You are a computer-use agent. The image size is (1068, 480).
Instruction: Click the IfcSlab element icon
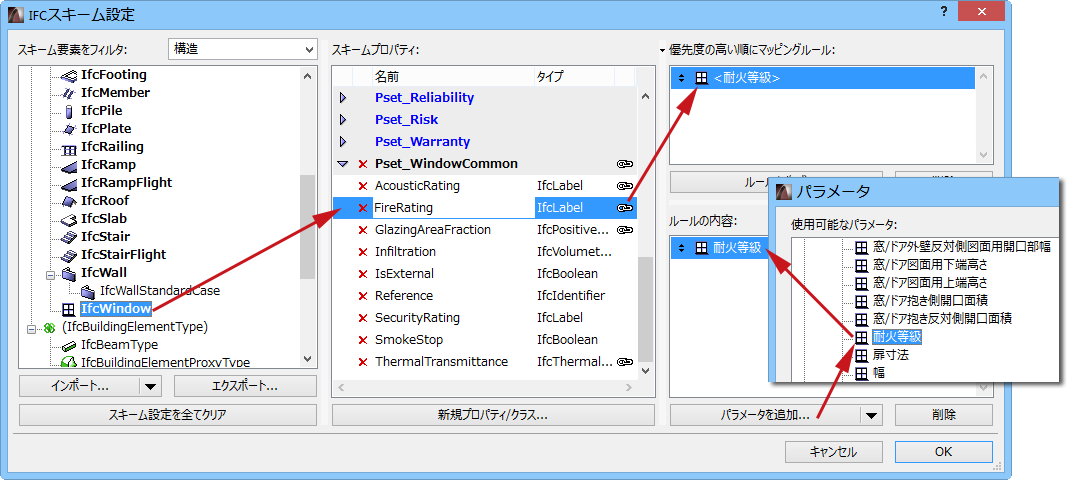pyautogui.click(x=68, y=219)
